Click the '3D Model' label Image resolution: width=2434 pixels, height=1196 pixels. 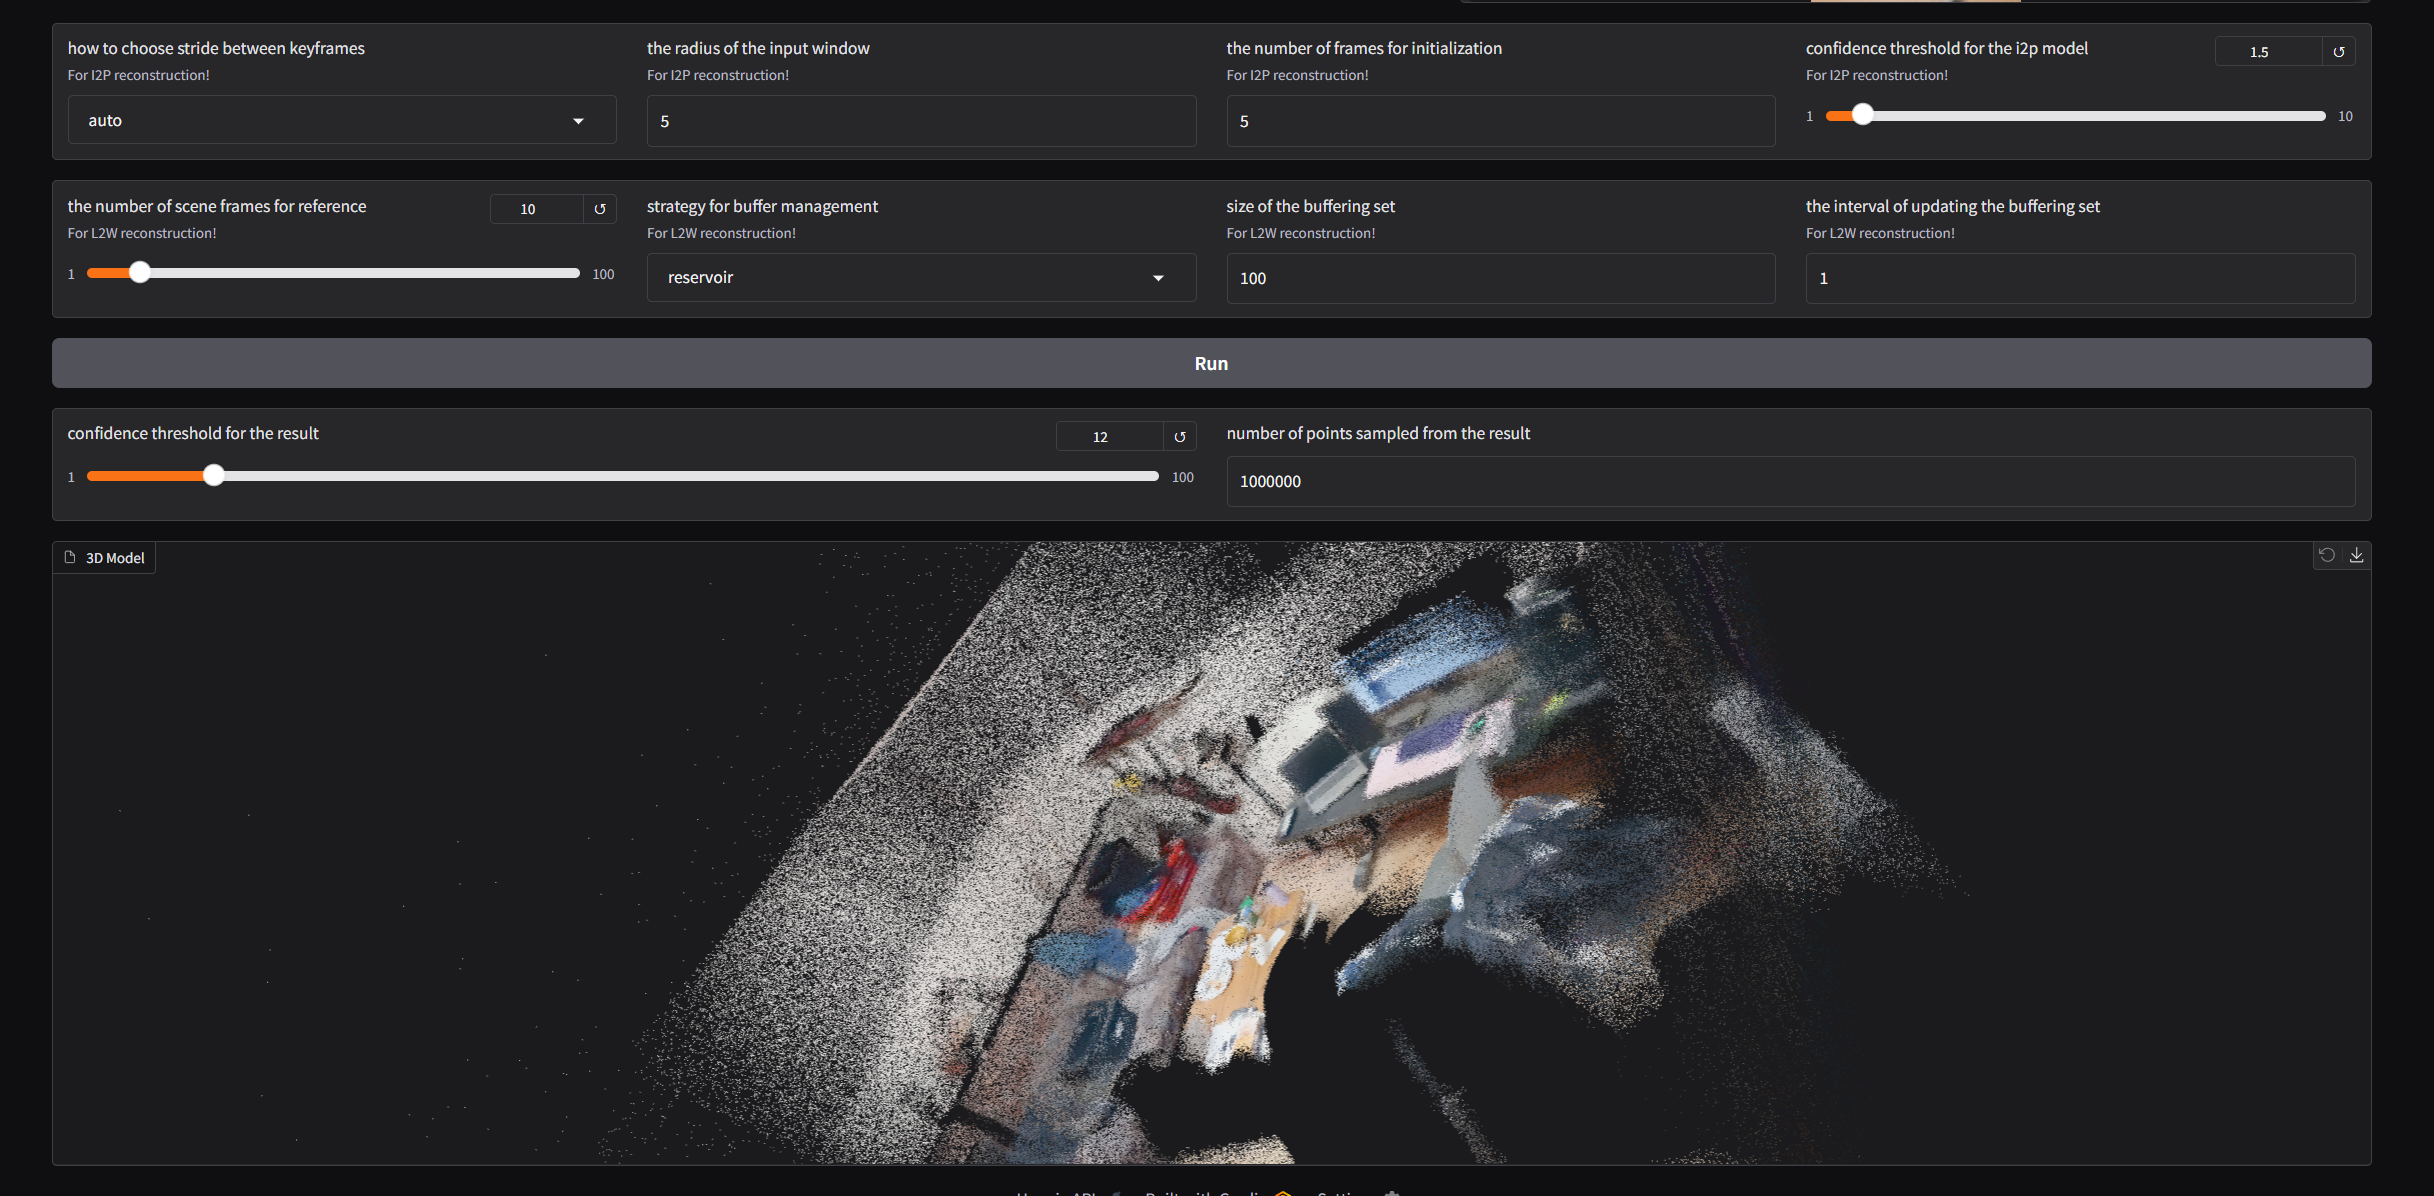click(115, 558)
